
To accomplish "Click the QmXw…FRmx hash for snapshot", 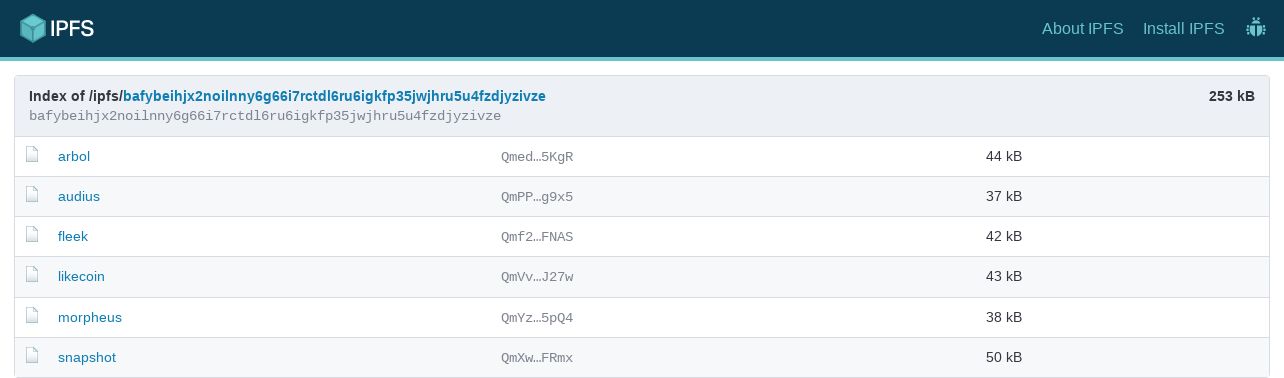I will (537, 358).
